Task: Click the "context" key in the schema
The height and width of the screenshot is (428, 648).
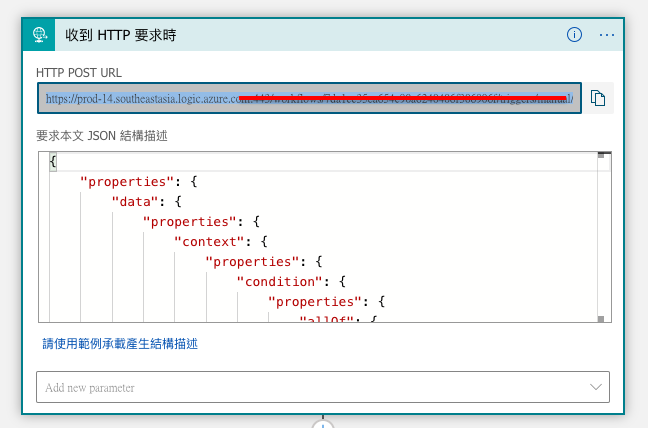Action: (210, 242)
